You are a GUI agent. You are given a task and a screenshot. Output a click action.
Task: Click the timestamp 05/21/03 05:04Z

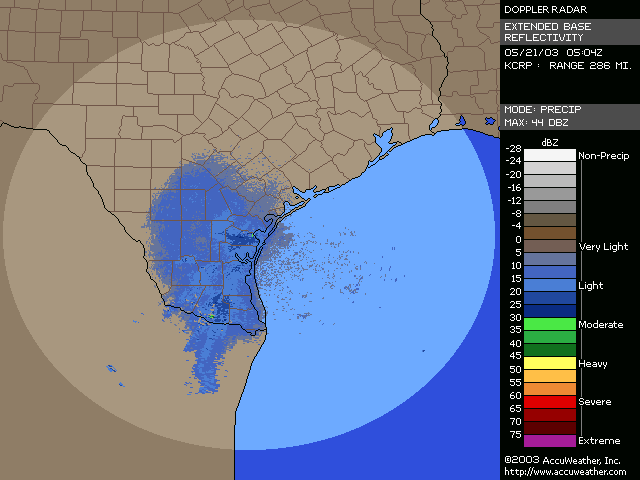[x=553, y=53]
